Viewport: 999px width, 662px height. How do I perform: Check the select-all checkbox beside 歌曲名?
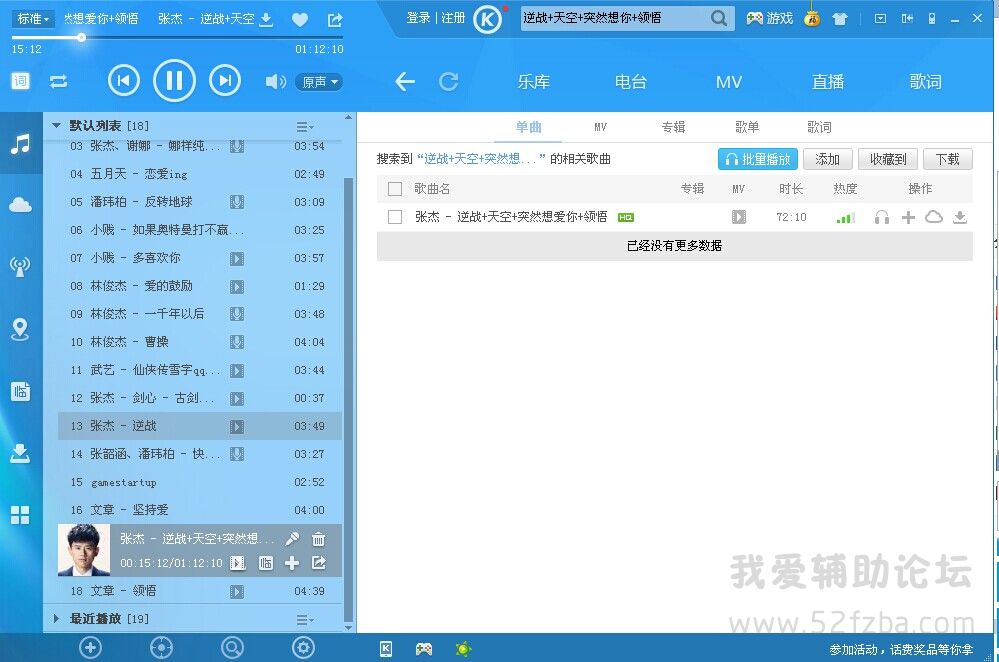(395, 189)
